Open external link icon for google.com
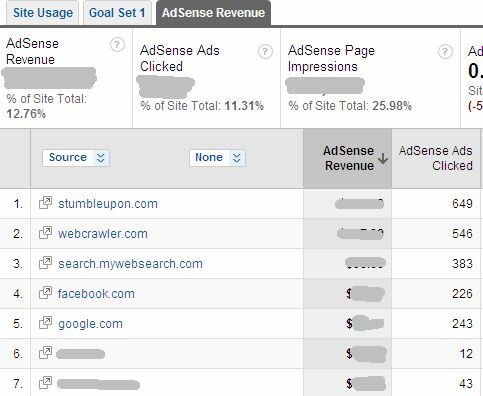Image resolution: width=483 pixels, height=396 pixels. [x=45, y=323]
